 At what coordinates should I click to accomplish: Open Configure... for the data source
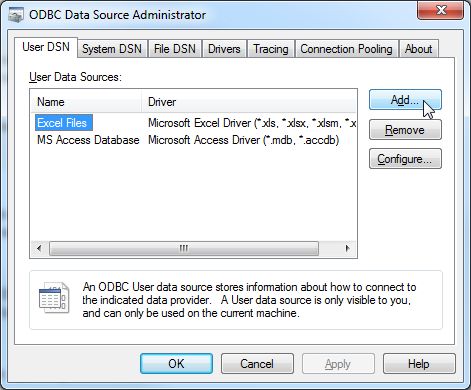point(405,159)
